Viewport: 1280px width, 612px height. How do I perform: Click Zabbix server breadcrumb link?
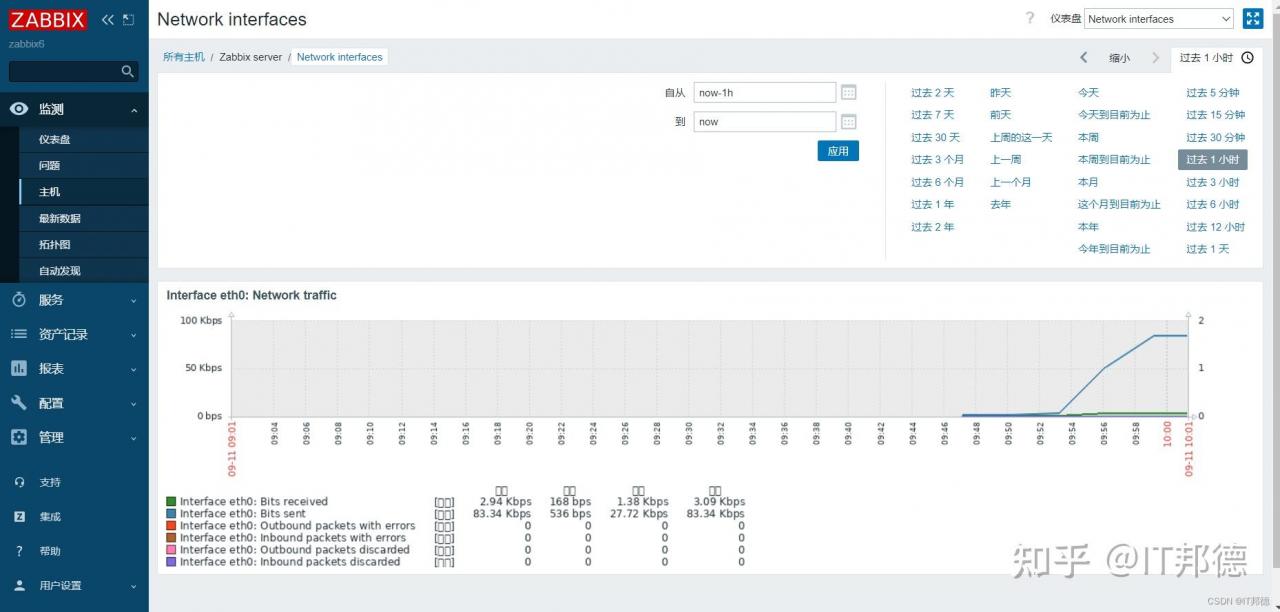(x=251, y=57)
